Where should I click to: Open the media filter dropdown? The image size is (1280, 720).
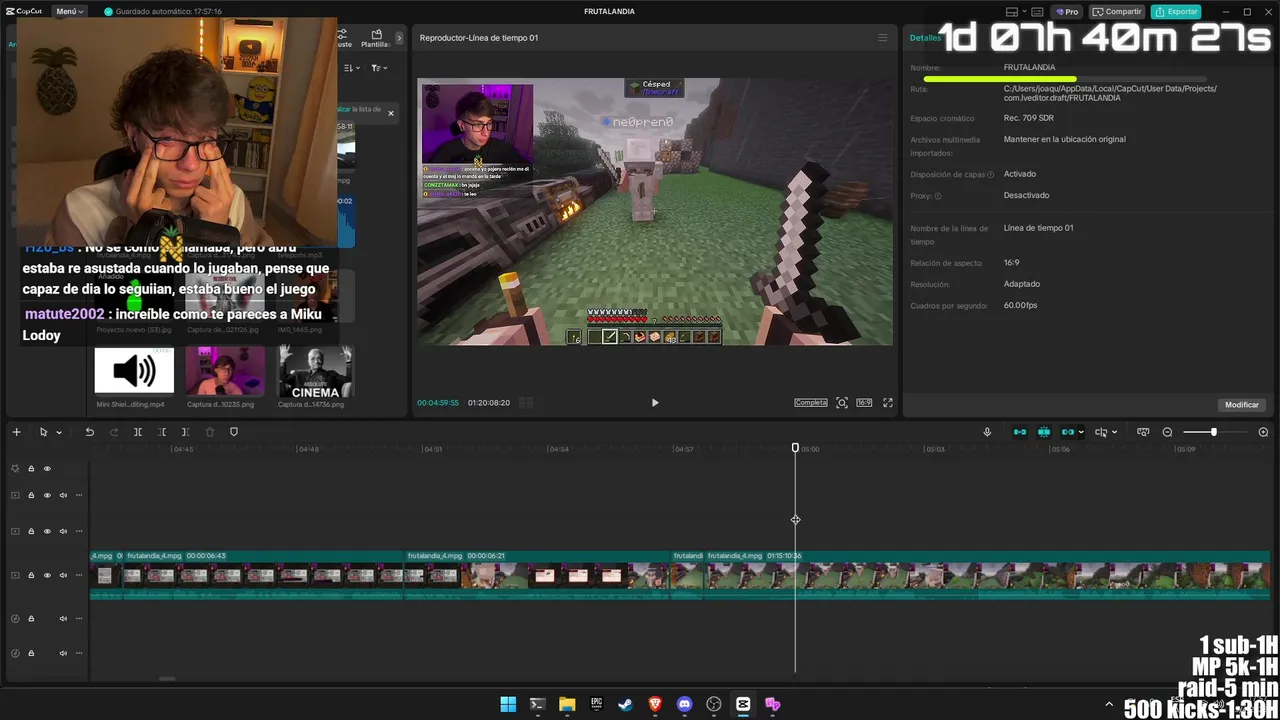[379, 68]
